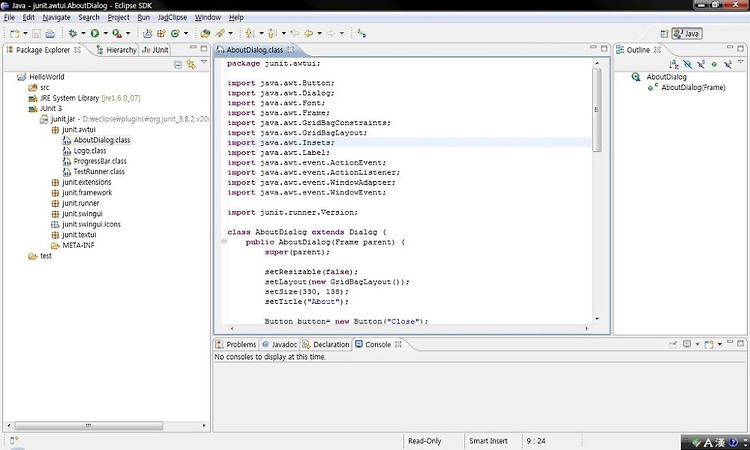The width and height of the screenshot is (750, 450).
Task: Switch to the Javadoc tab
Action: [x=280, y=344]
